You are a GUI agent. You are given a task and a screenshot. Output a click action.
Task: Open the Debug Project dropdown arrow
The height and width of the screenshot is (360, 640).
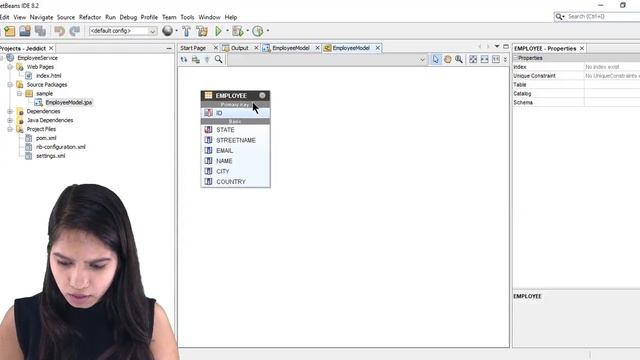pos(247,31)
